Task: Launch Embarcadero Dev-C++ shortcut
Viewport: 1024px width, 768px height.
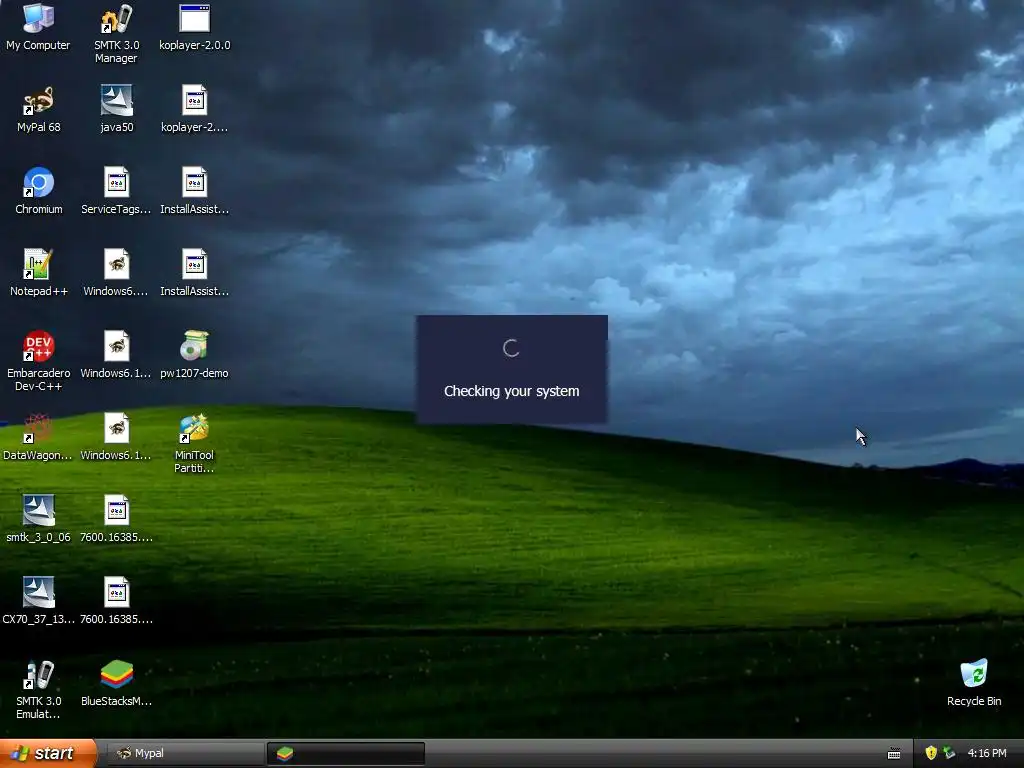Action: pyautogui.click(x=39, y=361)
